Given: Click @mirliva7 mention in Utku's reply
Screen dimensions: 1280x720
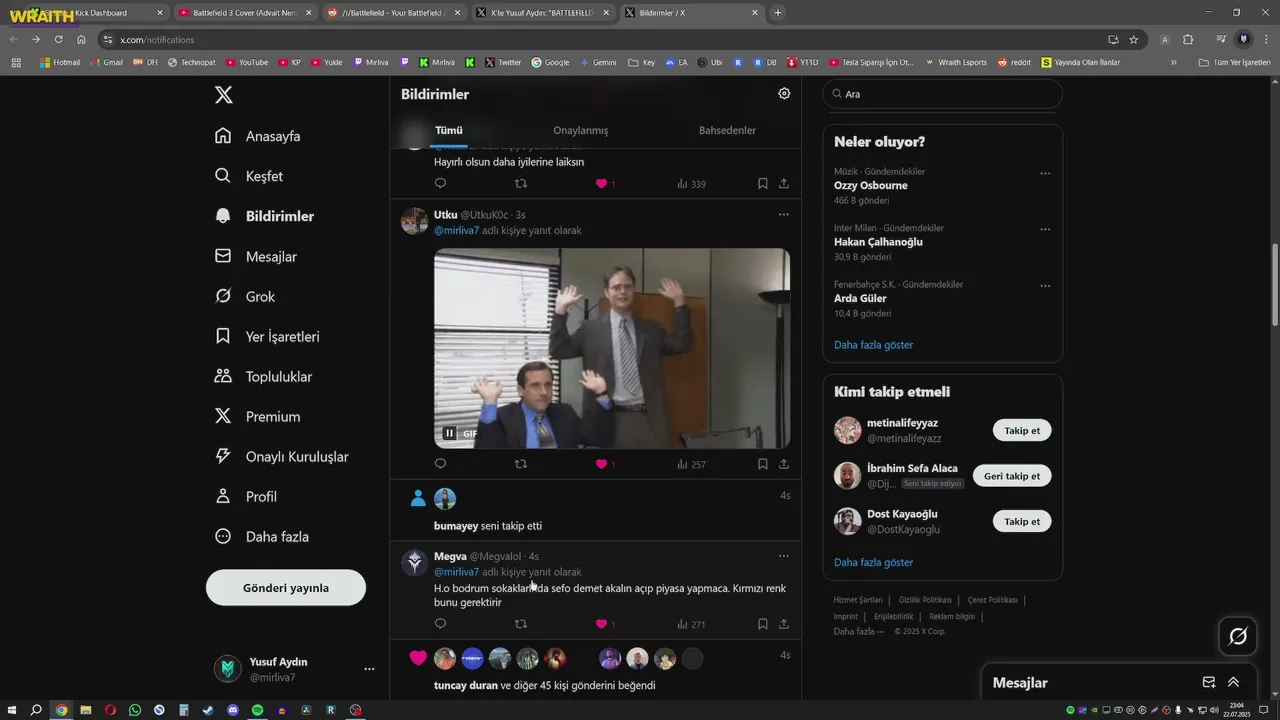Looking at the screenshot, I should 456,231.
